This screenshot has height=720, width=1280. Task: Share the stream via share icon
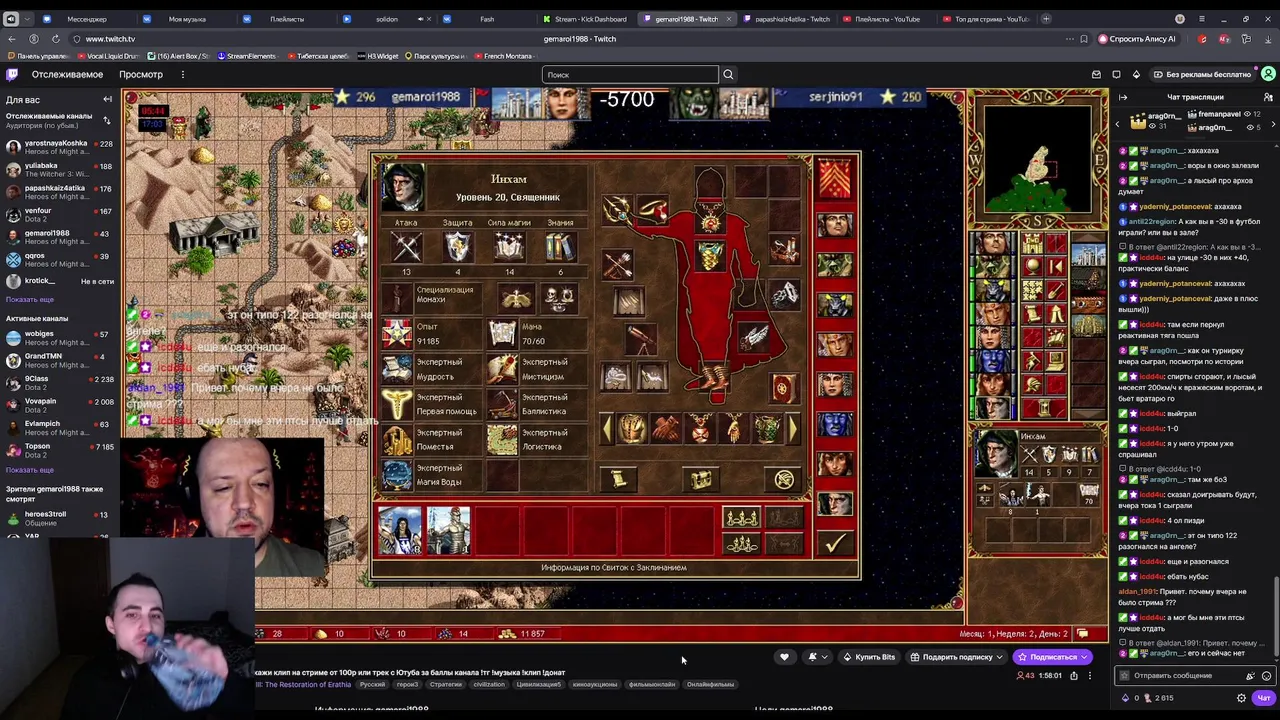(1073, 675)
